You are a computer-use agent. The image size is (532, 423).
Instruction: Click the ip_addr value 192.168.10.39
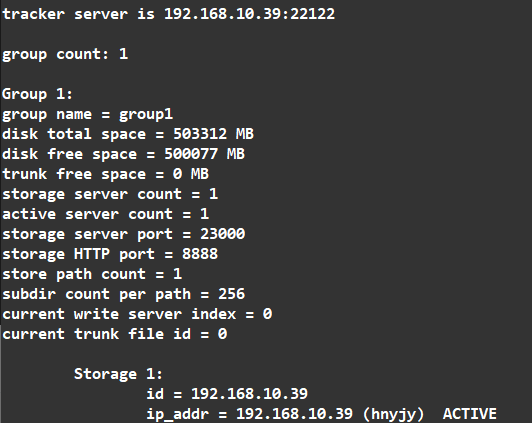(x=294, y=414)
